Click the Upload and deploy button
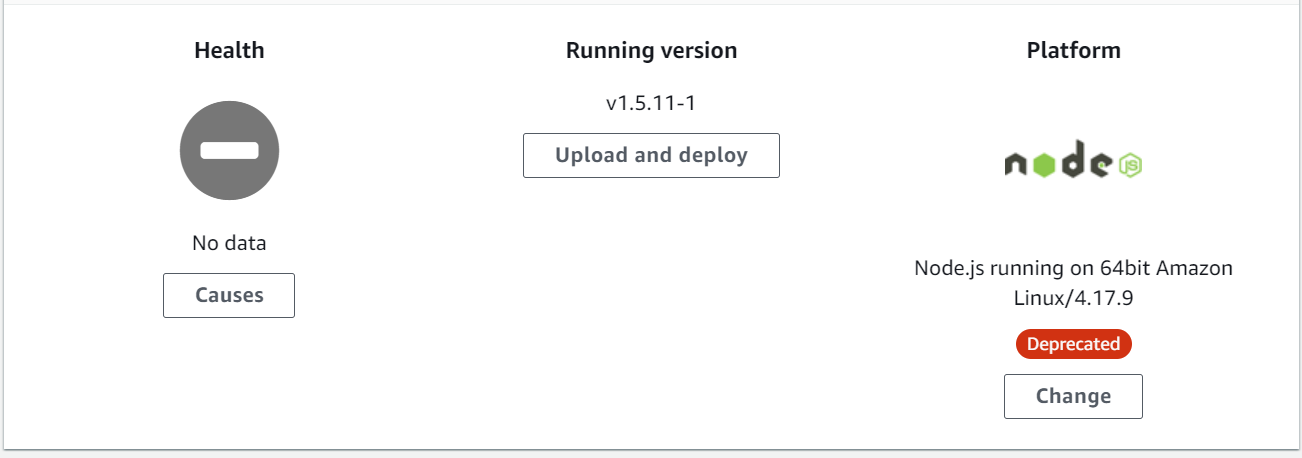The width and height of the screenshot is (1302, 458). [x=651, y=155]
